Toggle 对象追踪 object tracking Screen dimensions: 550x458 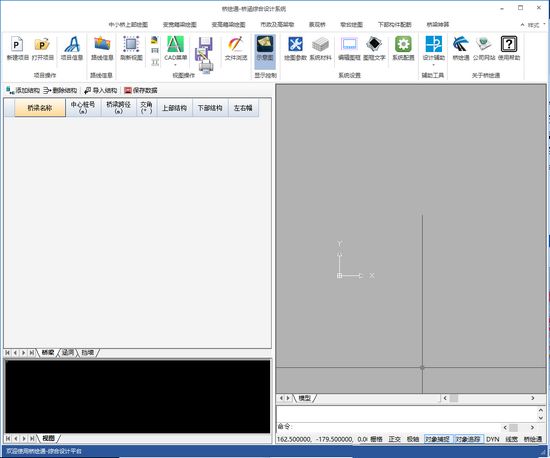[x=468, y=439]
